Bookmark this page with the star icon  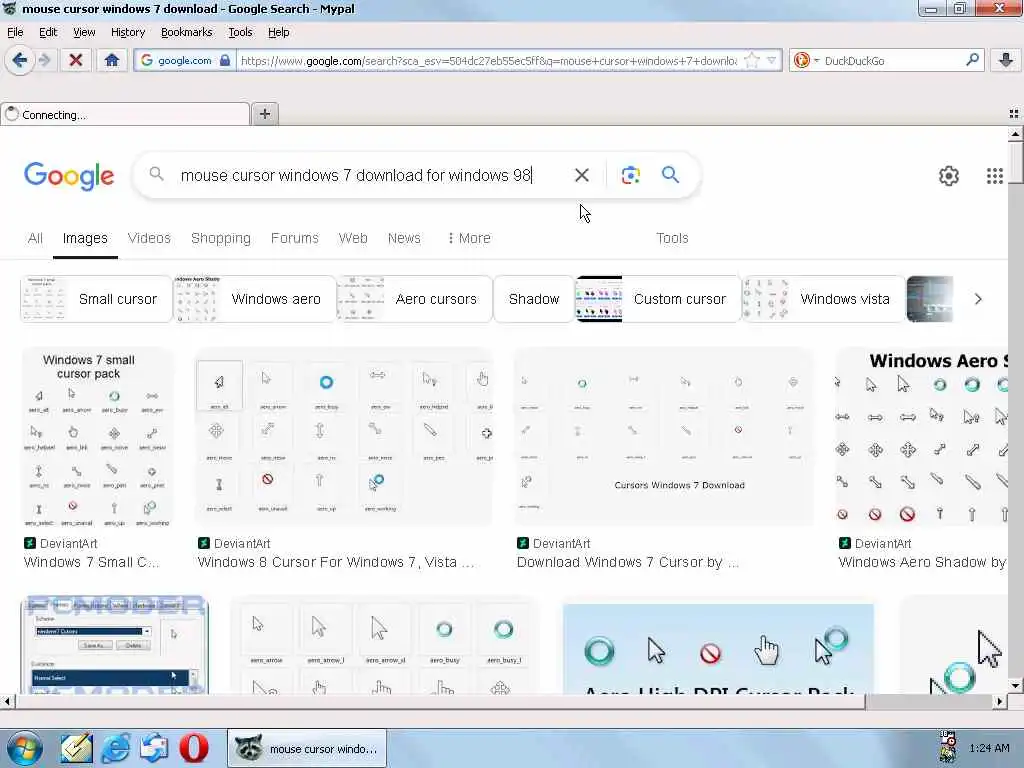[x=752, y=61]
